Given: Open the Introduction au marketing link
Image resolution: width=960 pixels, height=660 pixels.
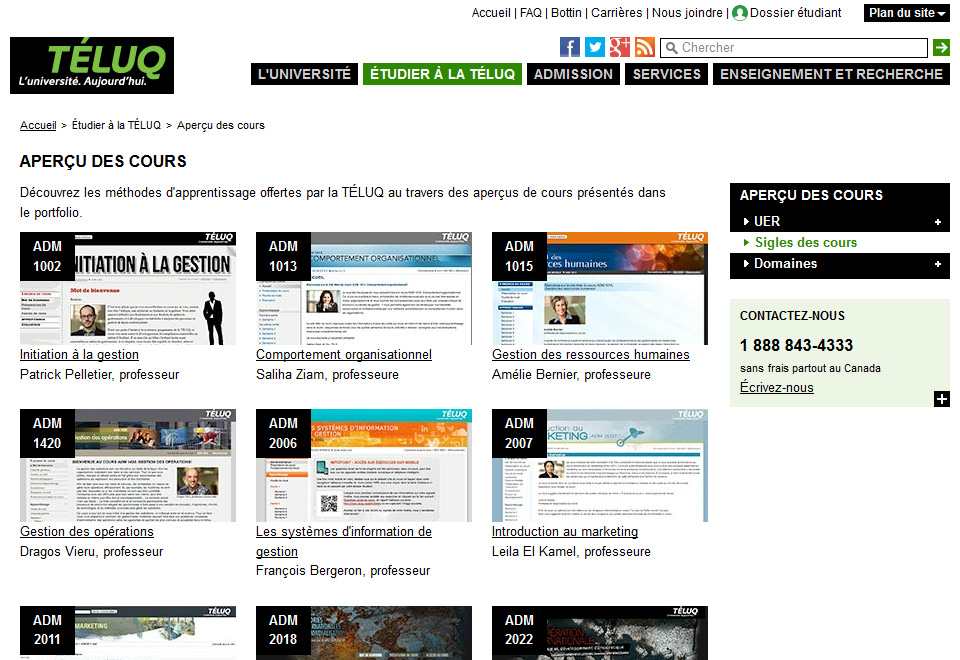Looking at the screenshot, I should coord(564,531).
